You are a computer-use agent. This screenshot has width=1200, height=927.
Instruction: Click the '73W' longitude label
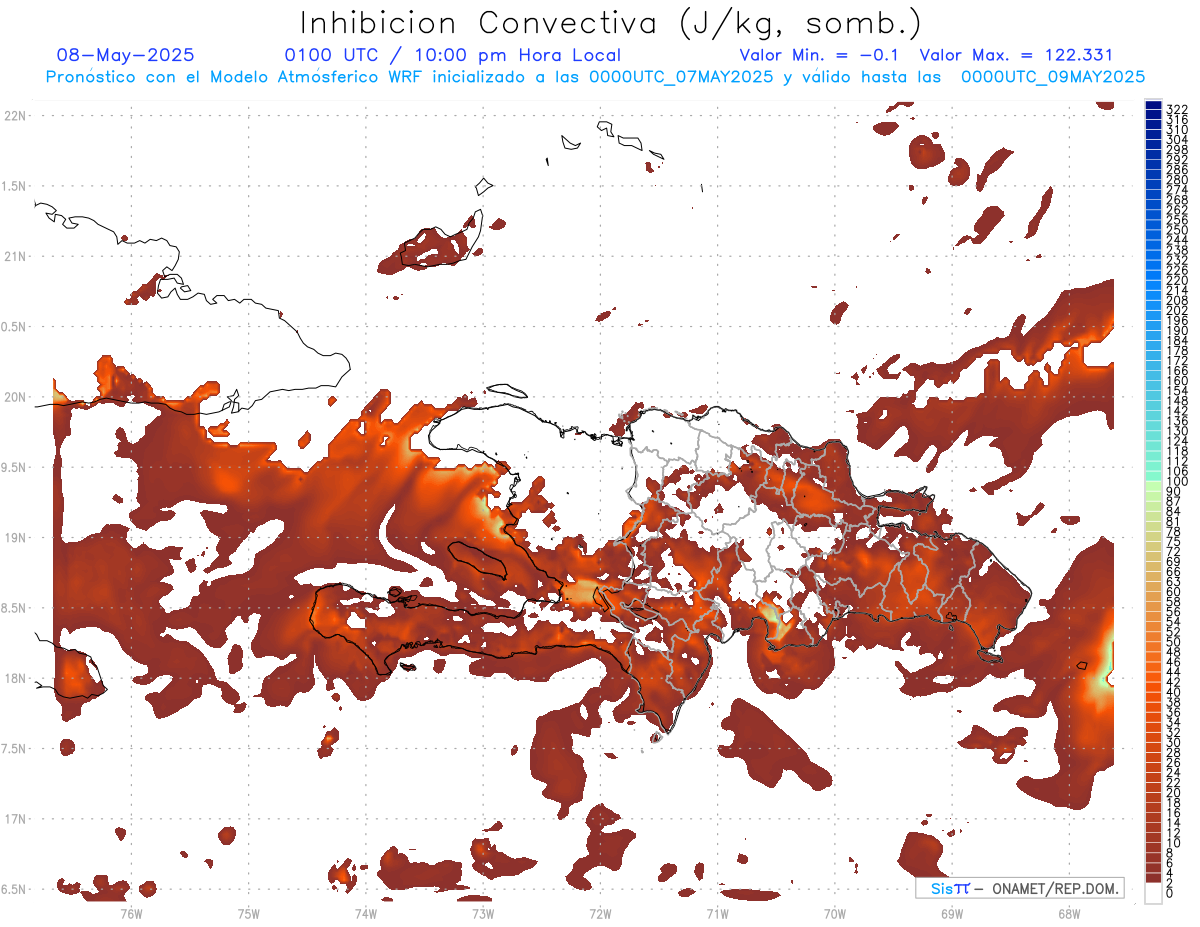483,913
